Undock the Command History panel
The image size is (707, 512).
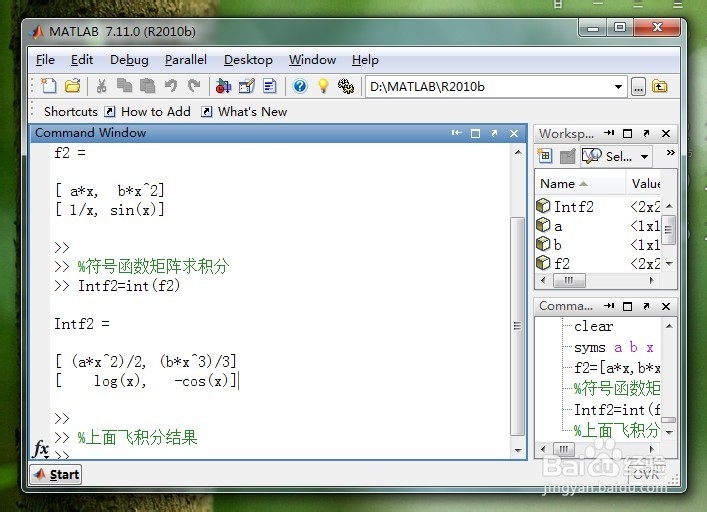tap(646, 306)
